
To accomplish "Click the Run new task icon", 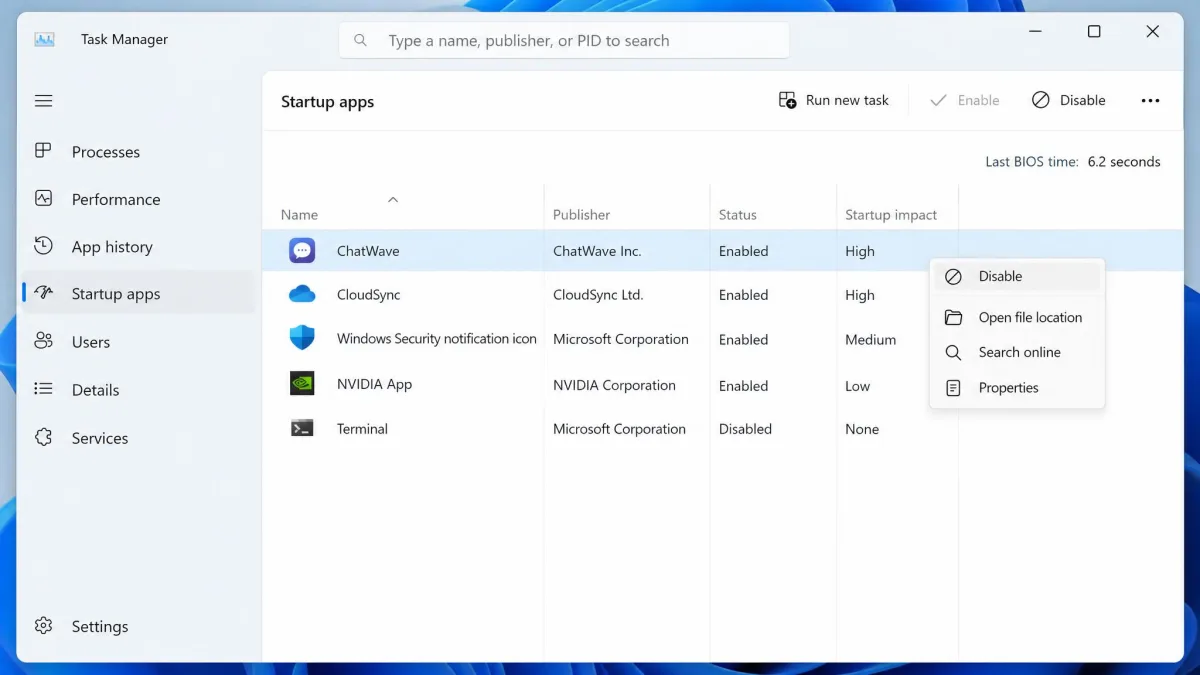I will (788, 100).
